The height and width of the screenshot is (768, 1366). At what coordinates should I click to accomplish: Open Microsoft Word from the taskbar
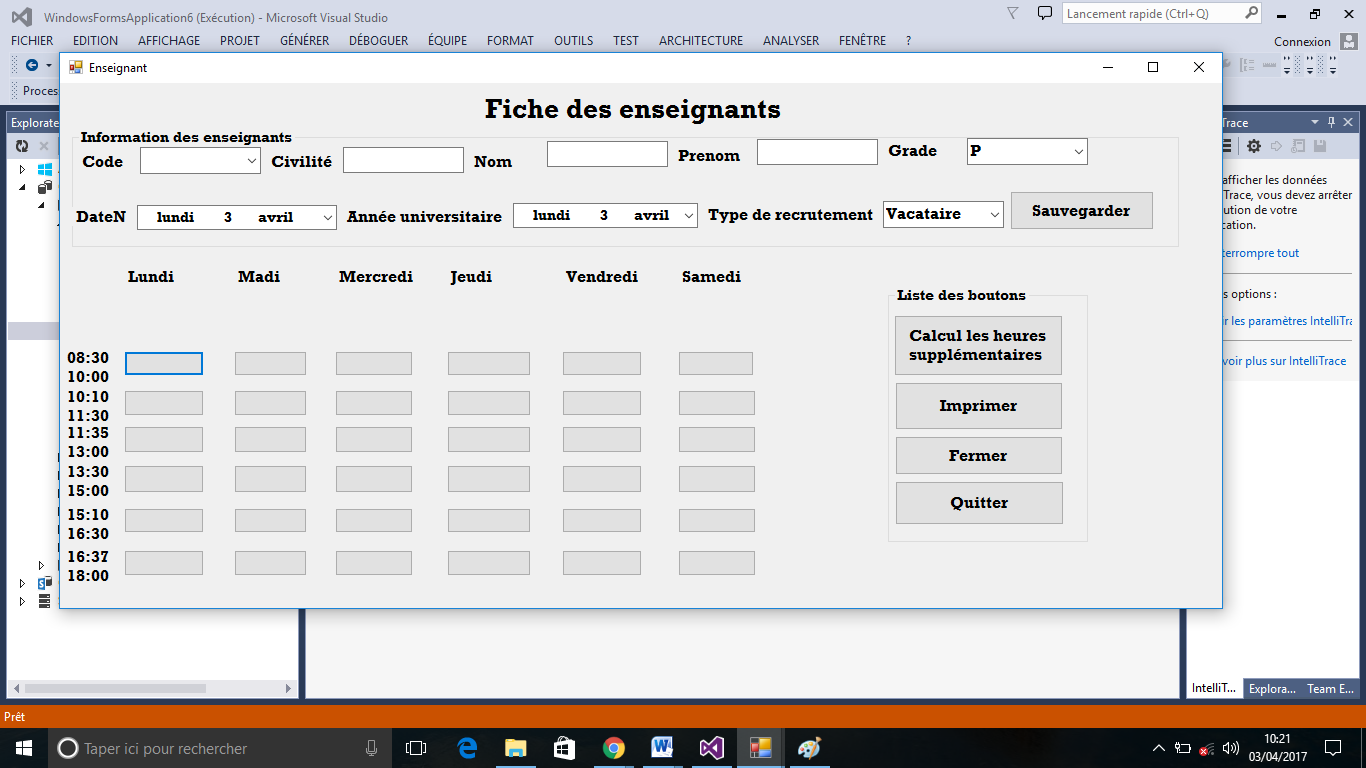(x=662, y=747)
